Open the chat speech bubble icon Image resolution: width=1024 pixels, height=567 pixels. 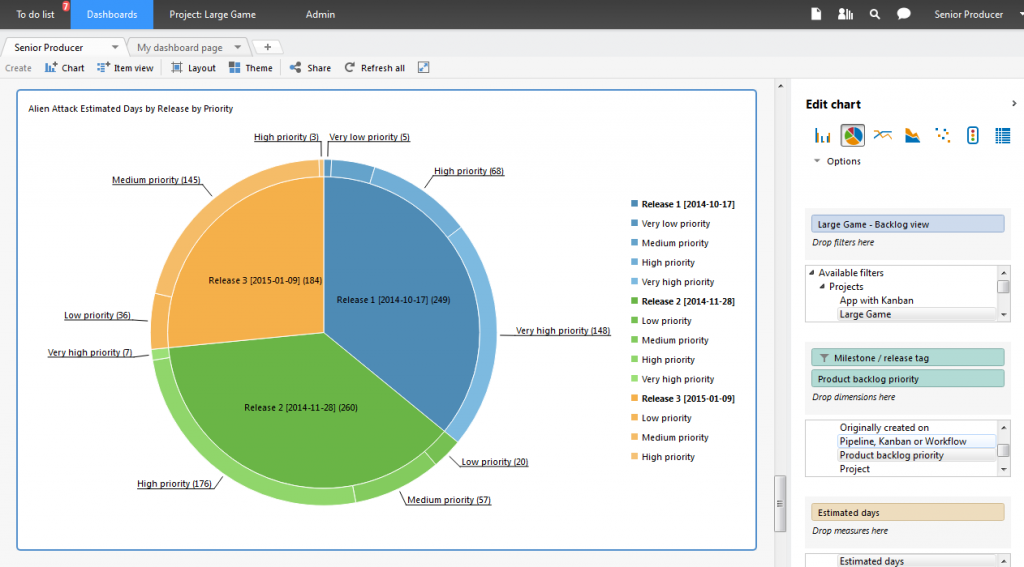(904, 15)
